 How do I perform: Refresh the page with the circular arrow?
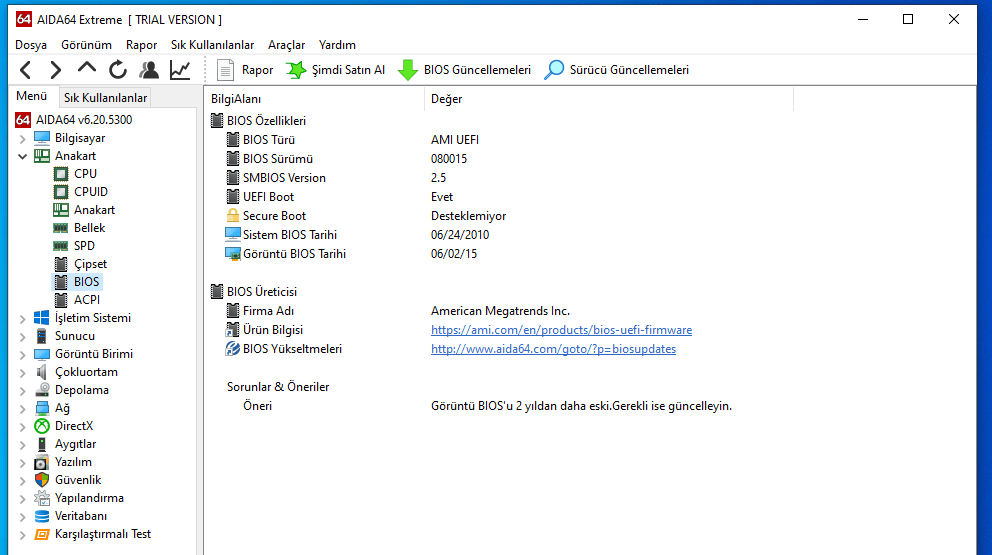(118, 70)
